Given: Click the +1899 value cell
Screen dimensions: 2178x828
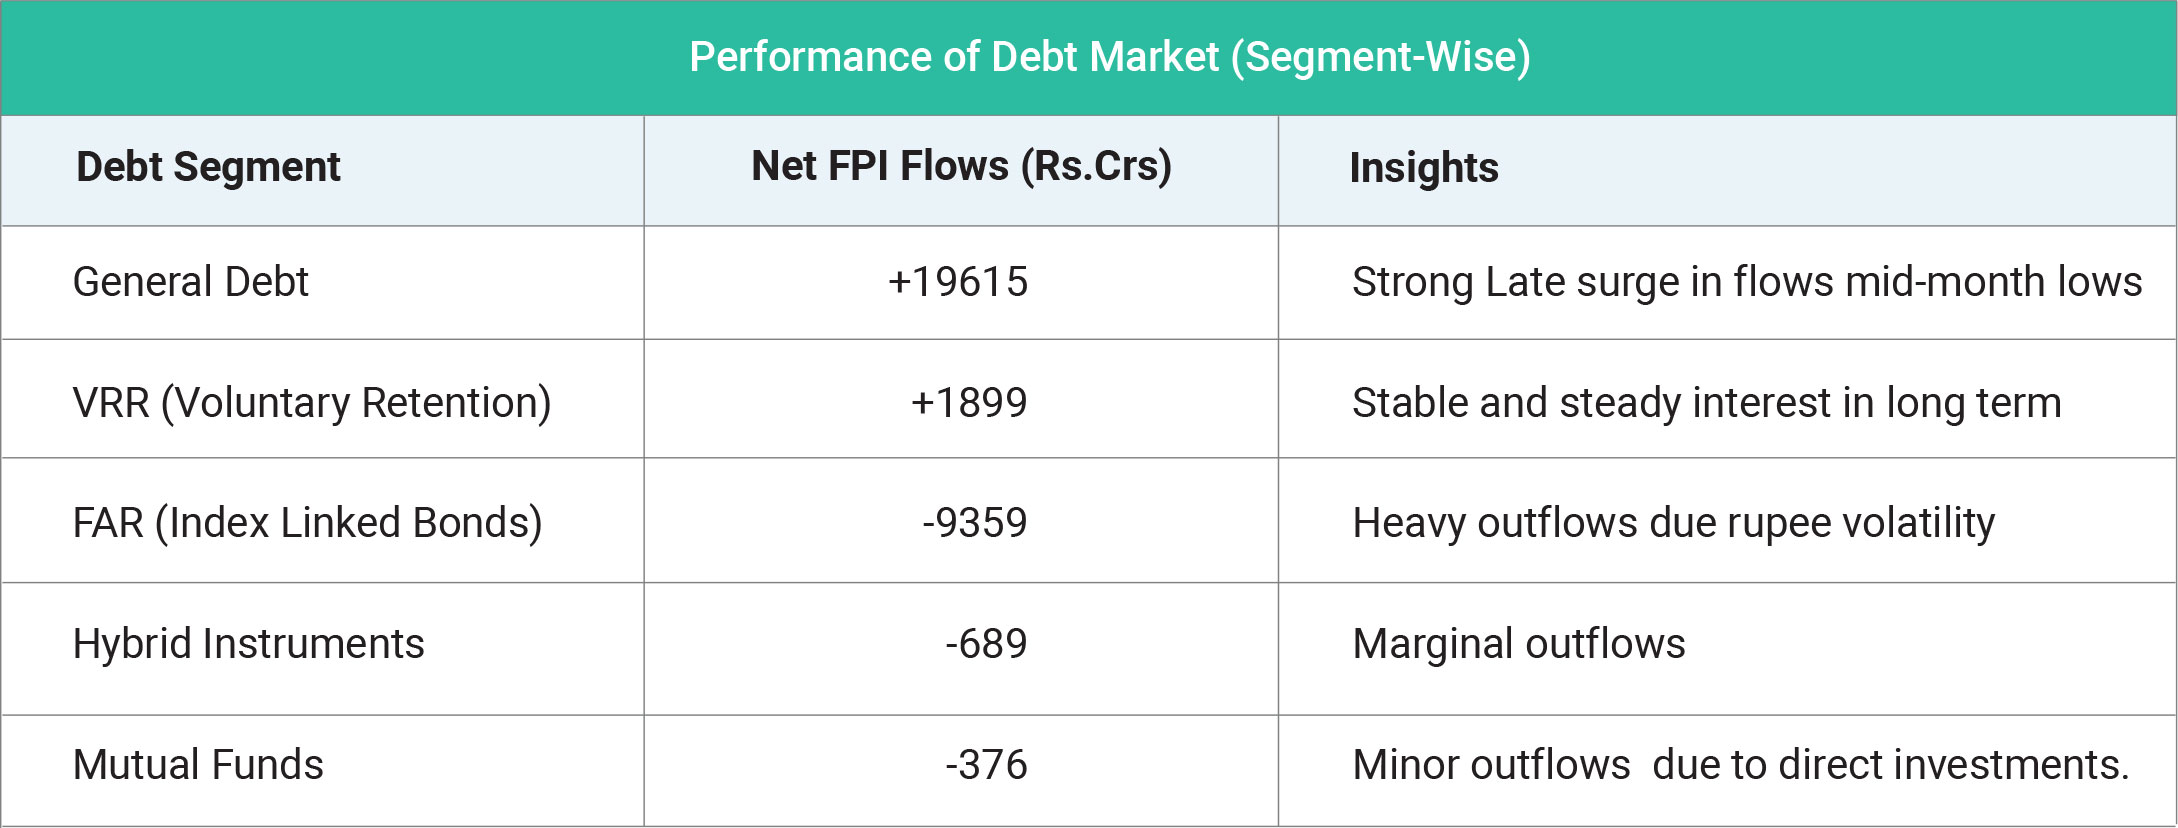Looking at the screenshot, I should 968,403.
